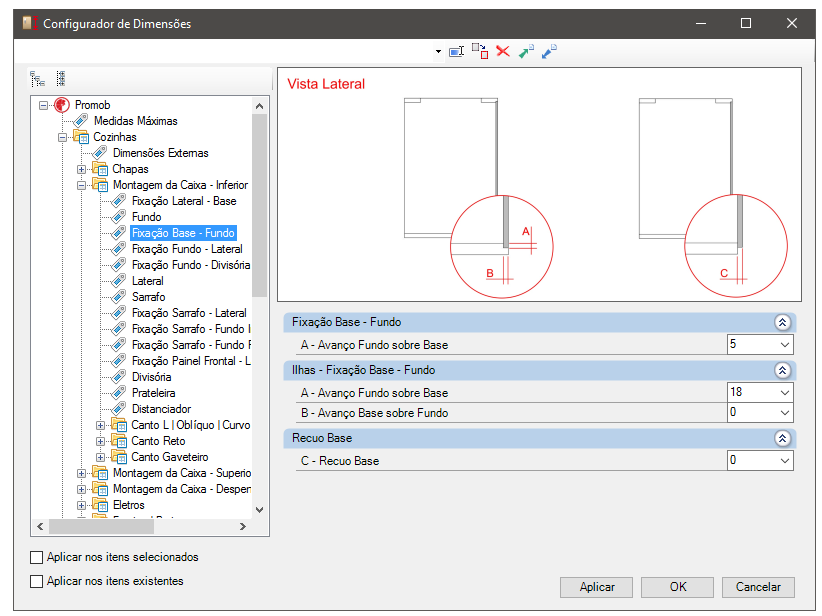Select the Distanciador tree item
The height and width of the screenshot is (616, 822).
pyautogui.click(x=161, y=409)
